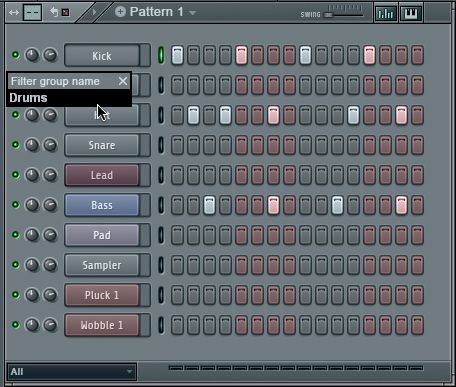Click the undo arrow icon in toolbar
Screen dimensions: 456x387
54,12
